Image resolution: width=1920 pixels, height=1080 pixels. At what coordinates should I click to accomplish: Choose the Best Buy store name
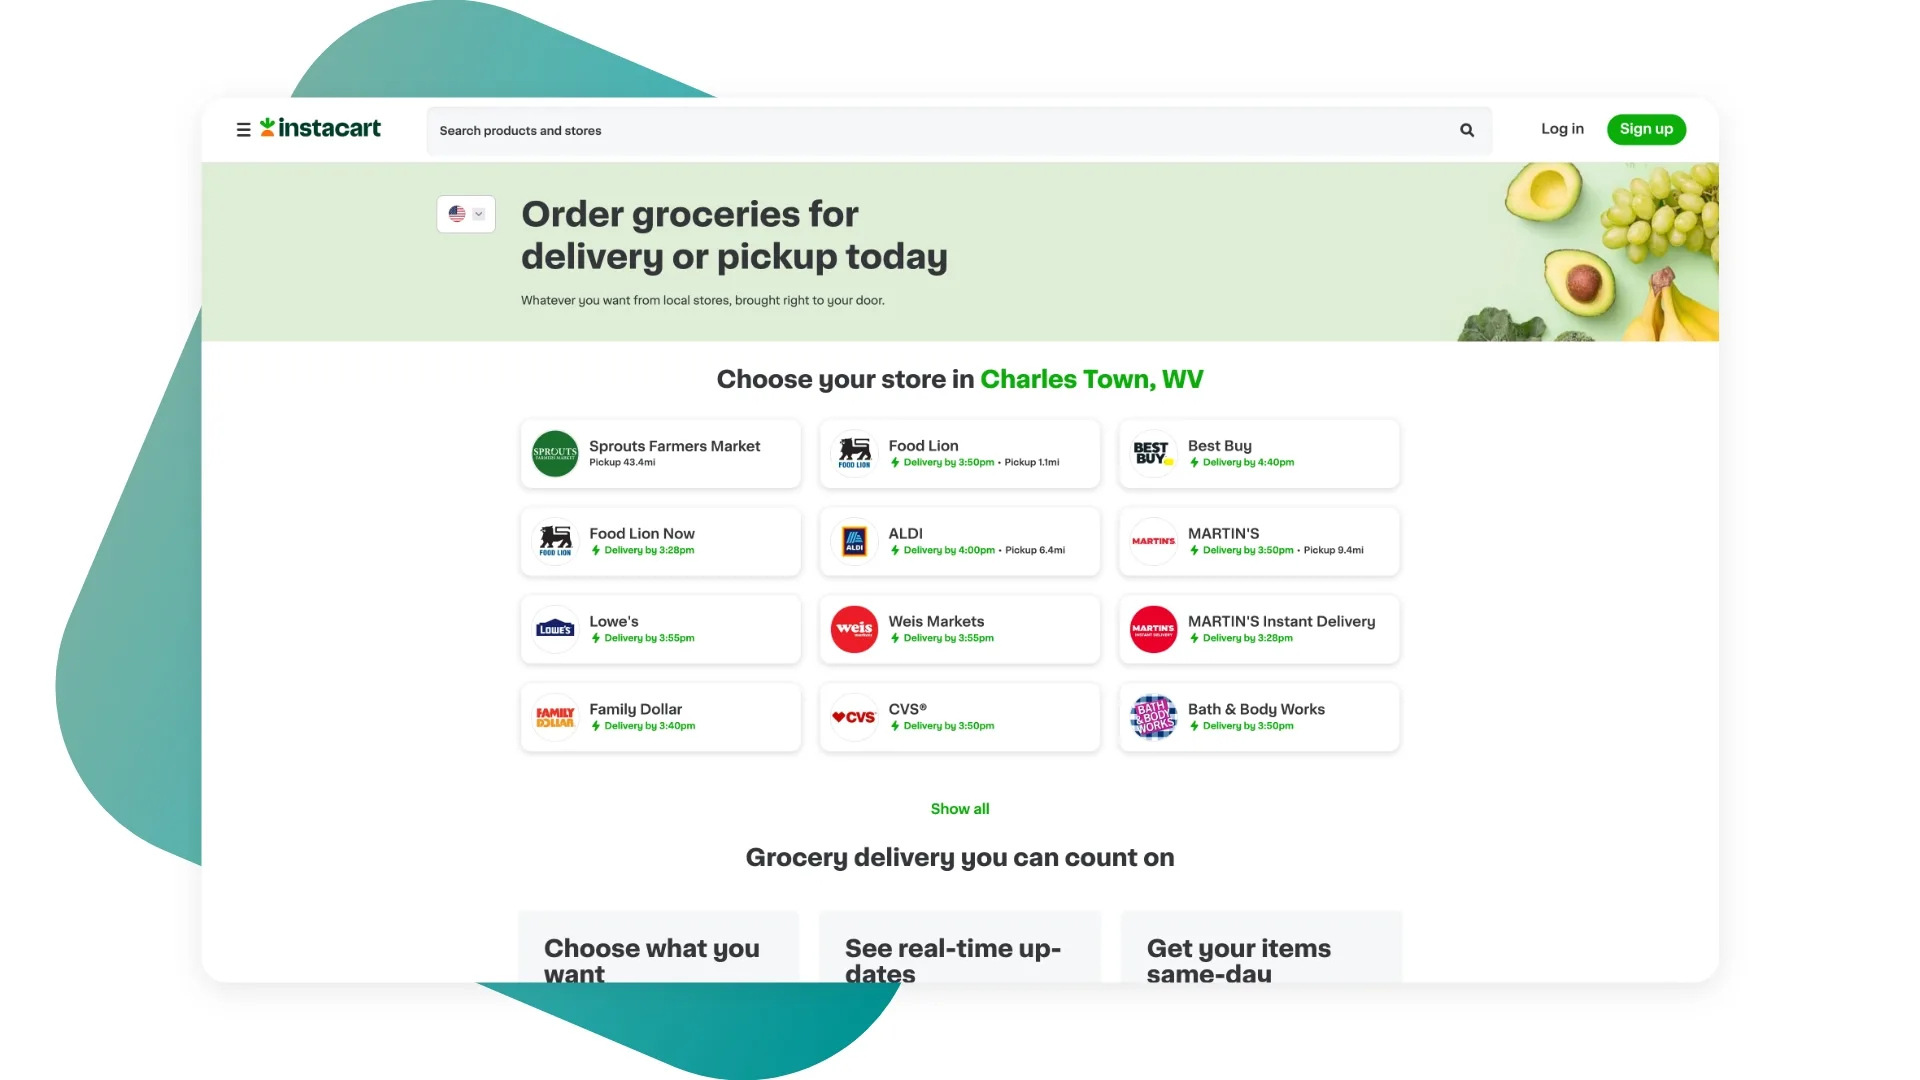(1219, 446)
